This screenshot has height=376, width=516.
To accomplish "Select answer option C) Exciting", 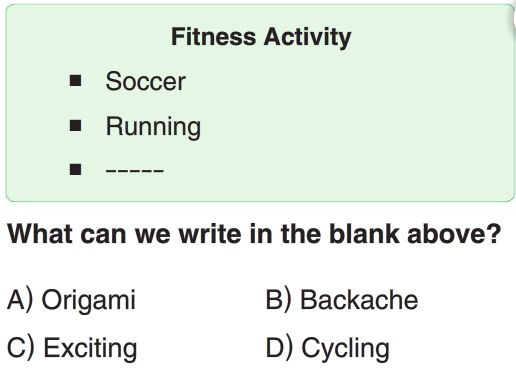I will coord(72,349).
